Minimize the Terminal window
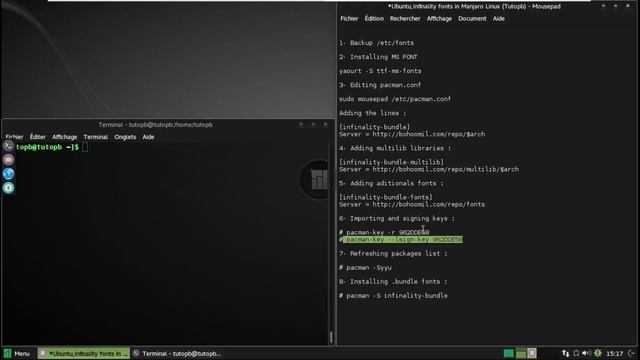Image resolution: width=640 pixels, height=360 pixels. [301, 124]
